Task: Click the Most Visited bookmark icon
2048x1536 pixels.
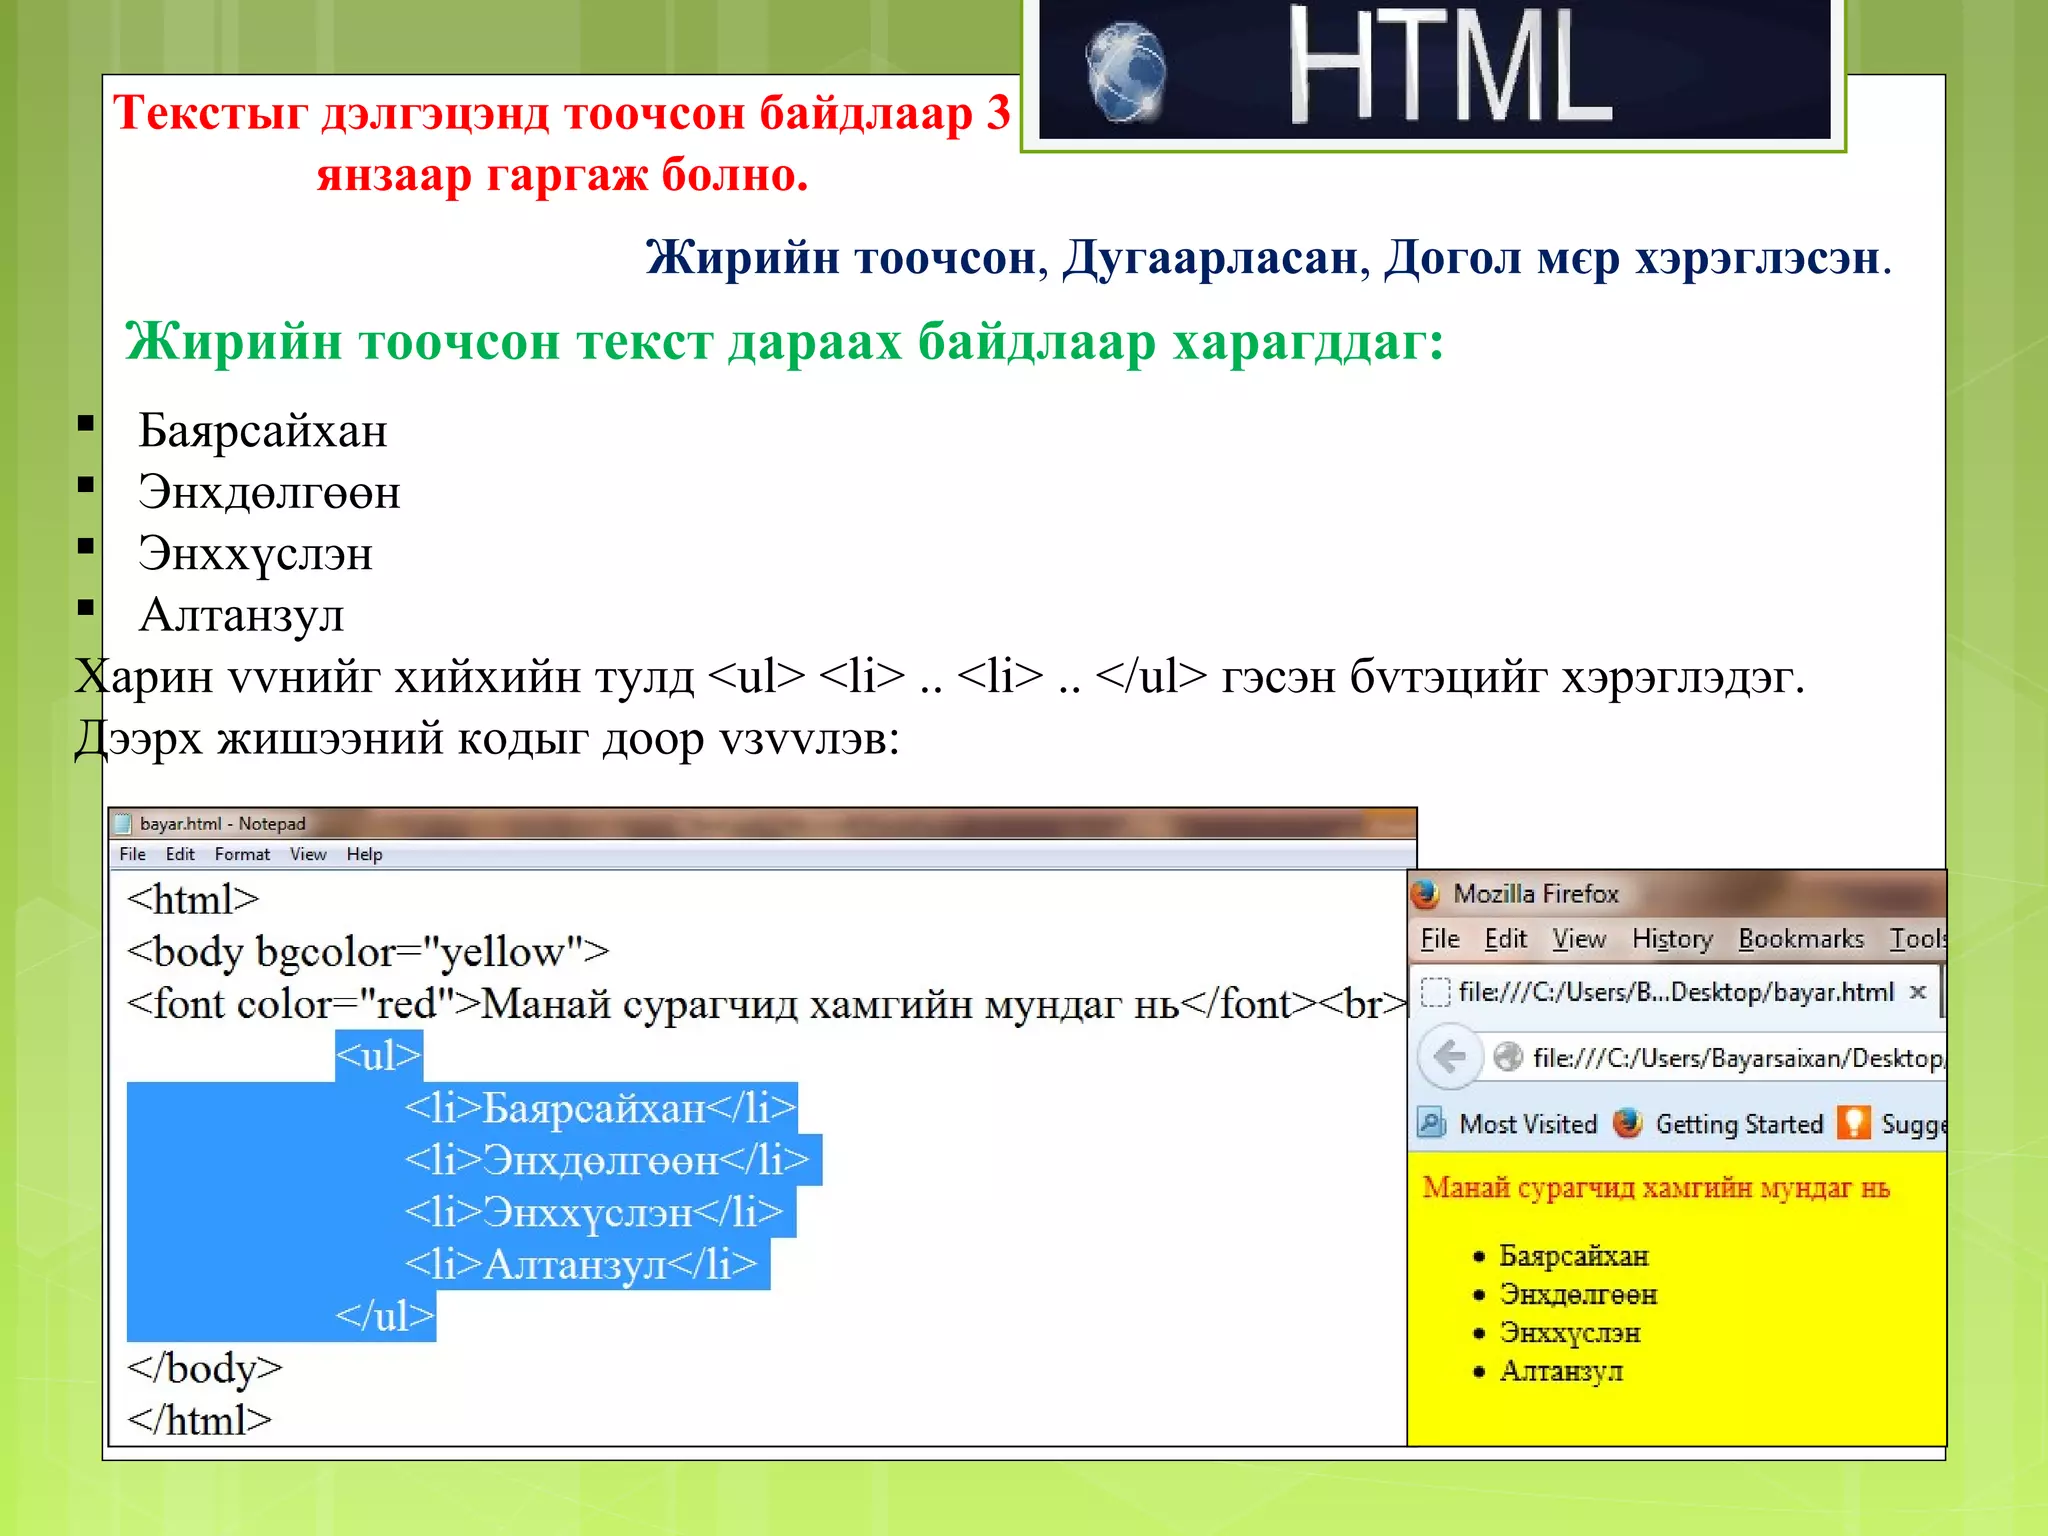Action: [x=1432, y=1123]
